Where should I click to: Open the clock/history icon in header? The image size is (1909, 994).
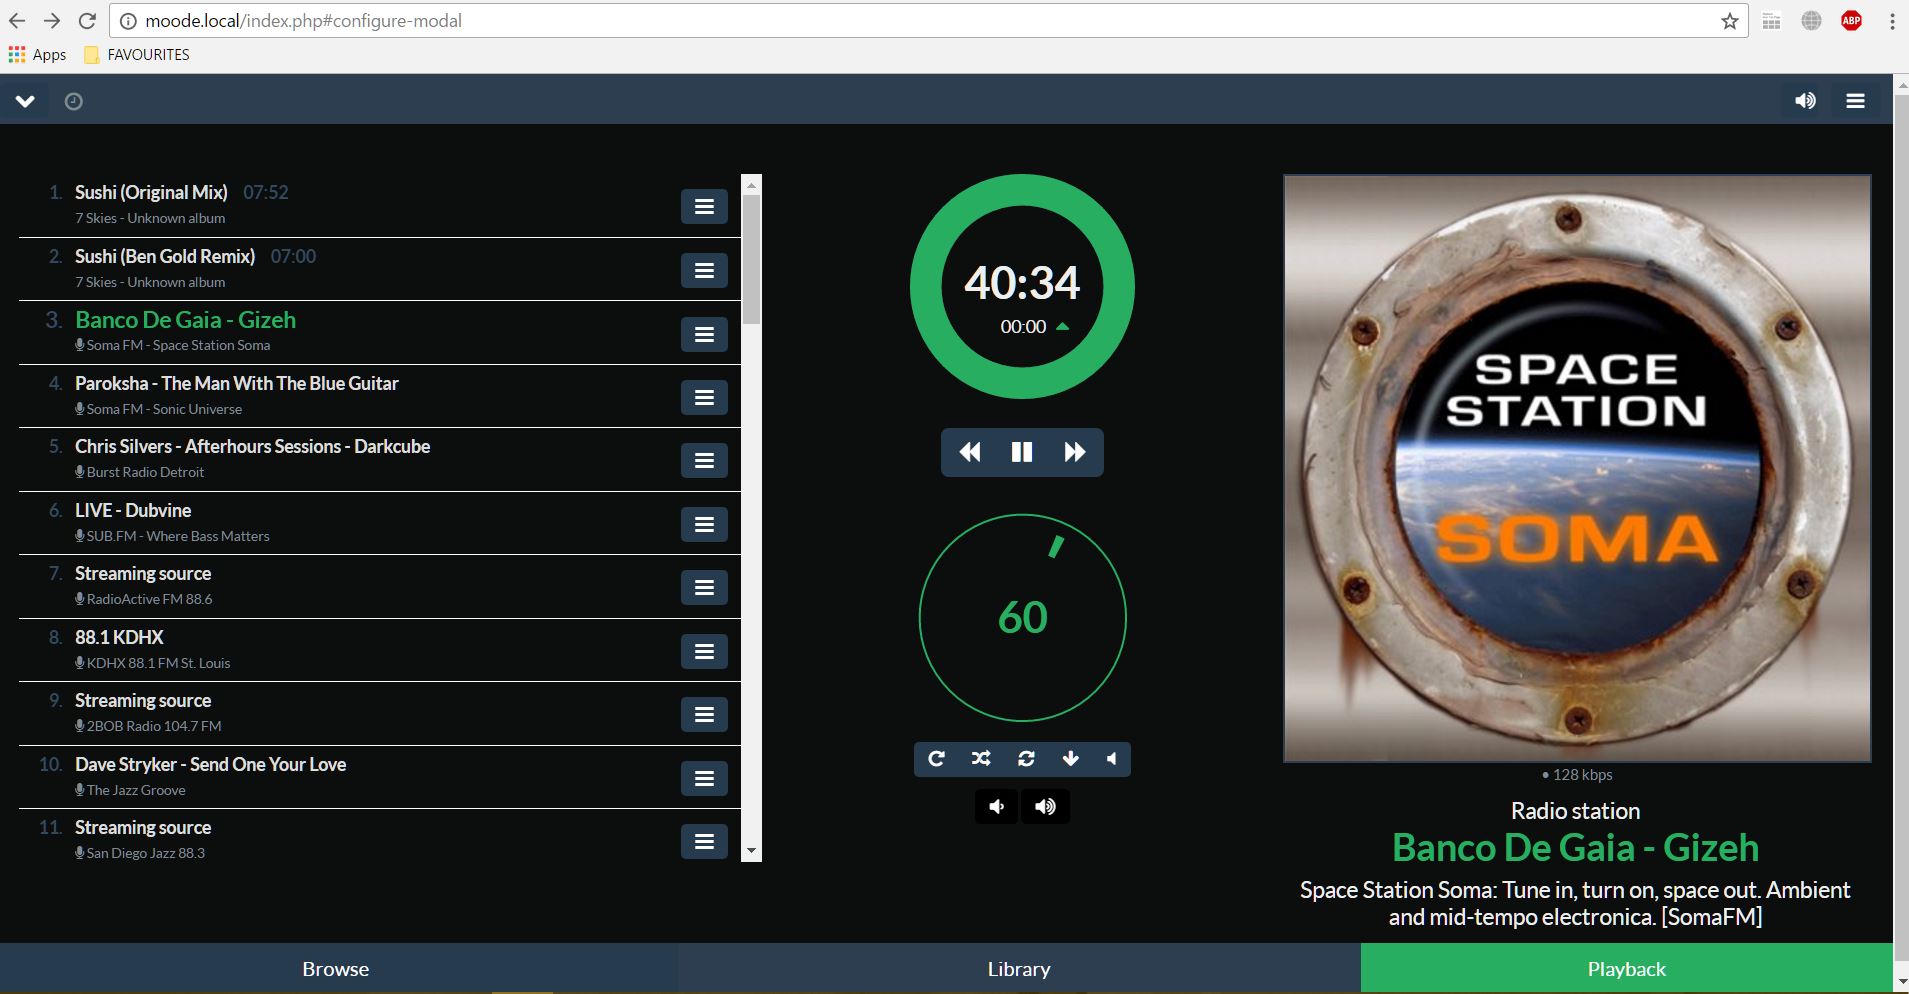click(74, 101)
